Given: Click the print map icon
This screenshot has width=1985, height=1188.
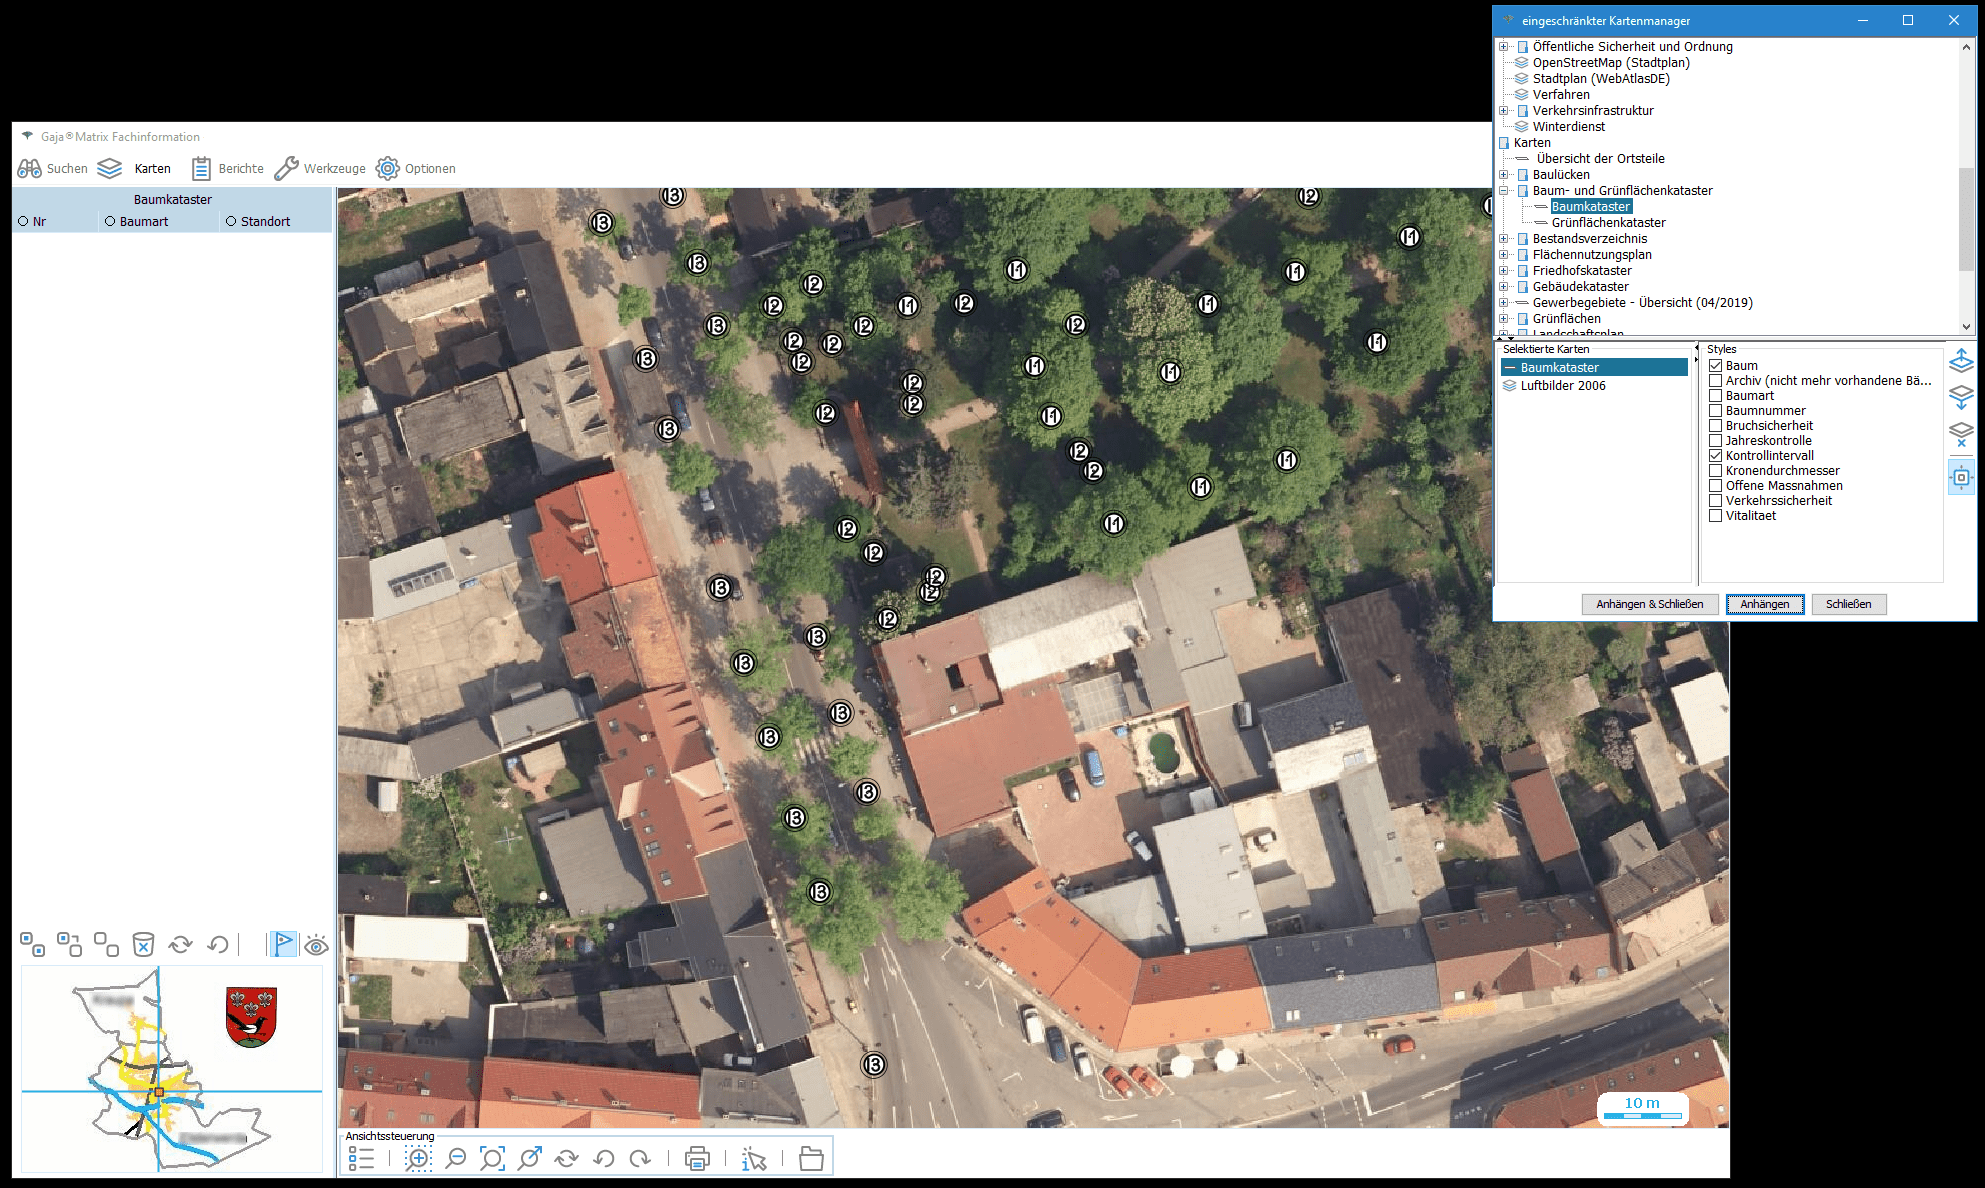Looking at the screenshot, I should tap(697, 1158).
